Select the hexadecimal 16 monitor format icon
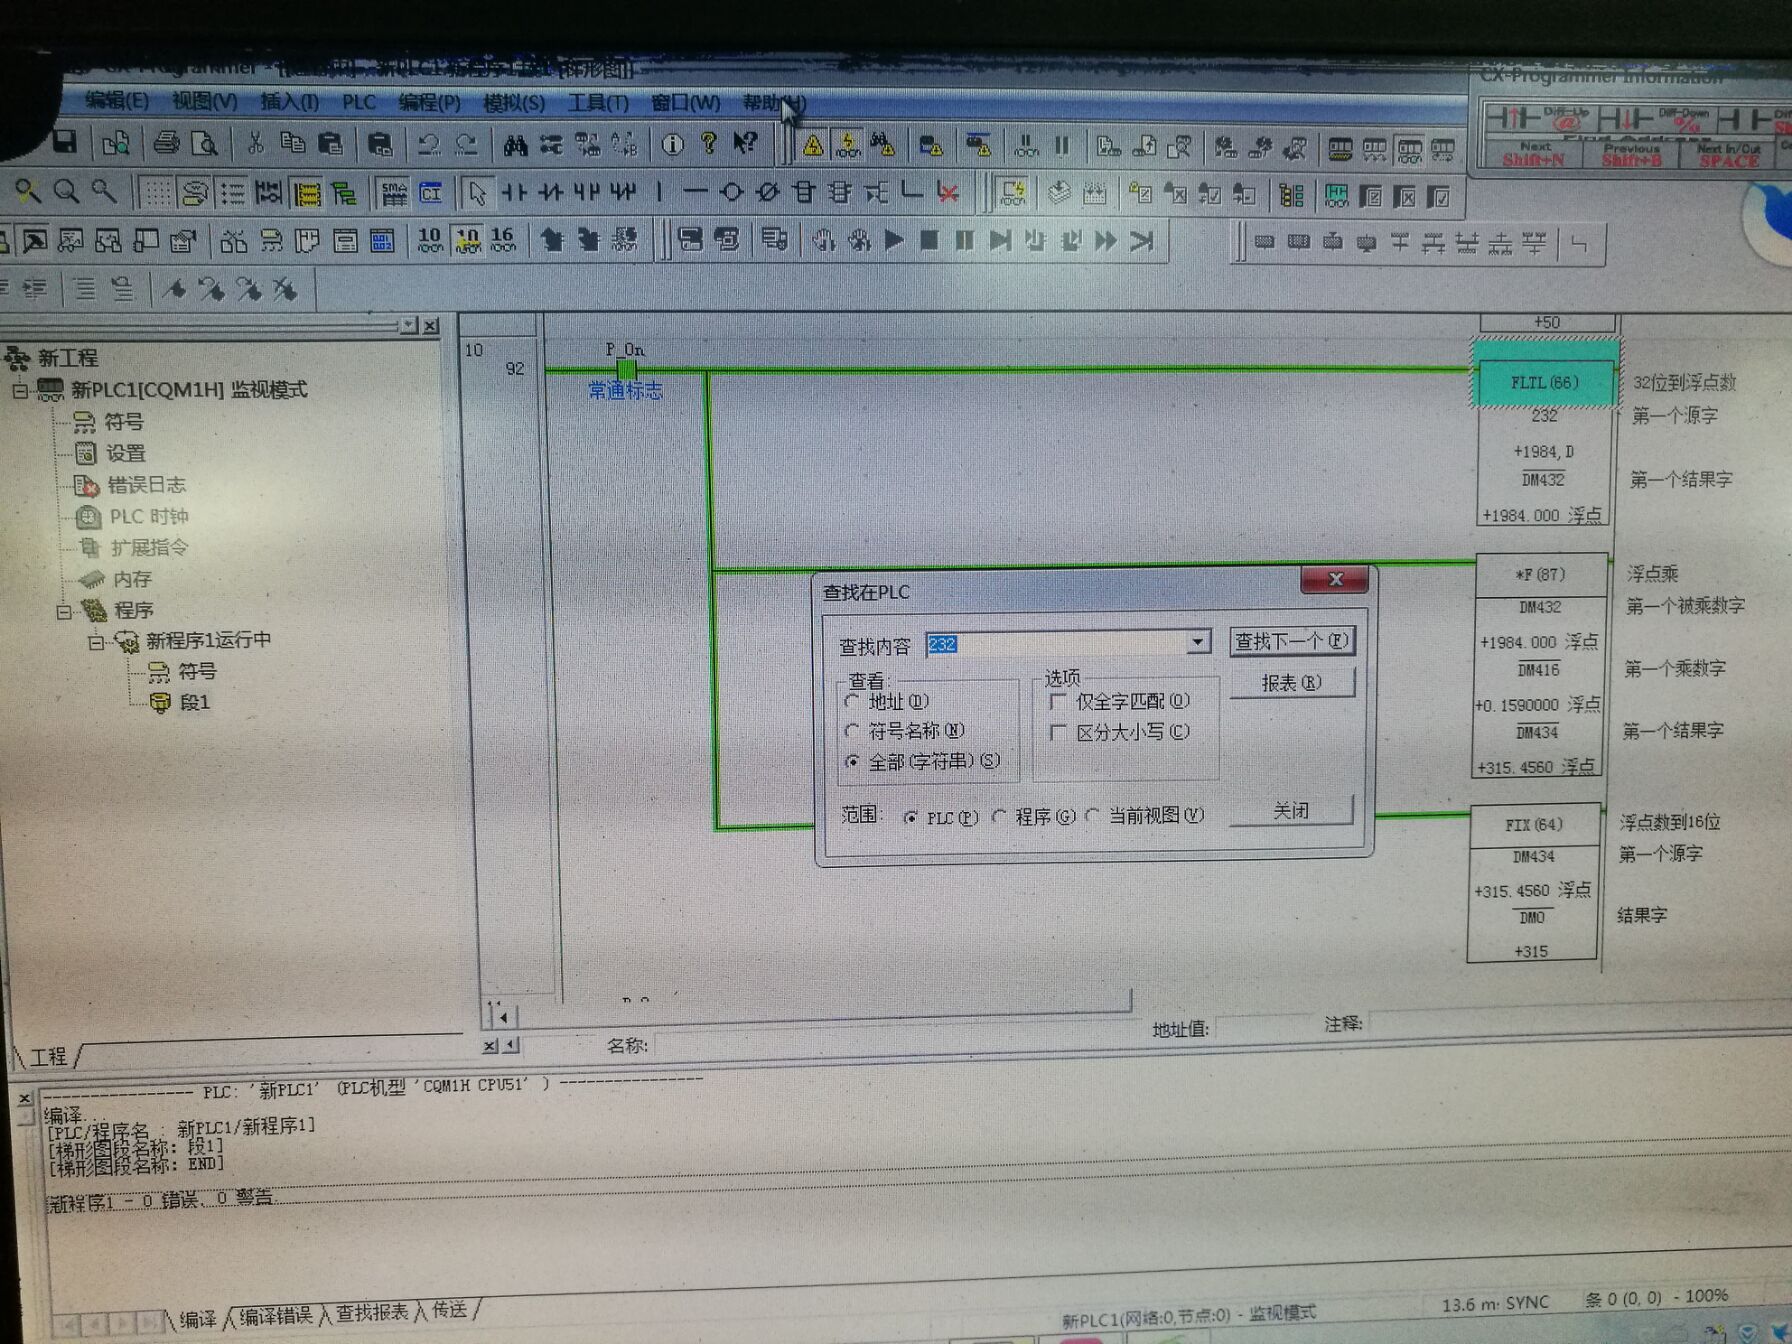Image resolution: width=1792 pixels, height=1344 pixels. click(503, 240)
